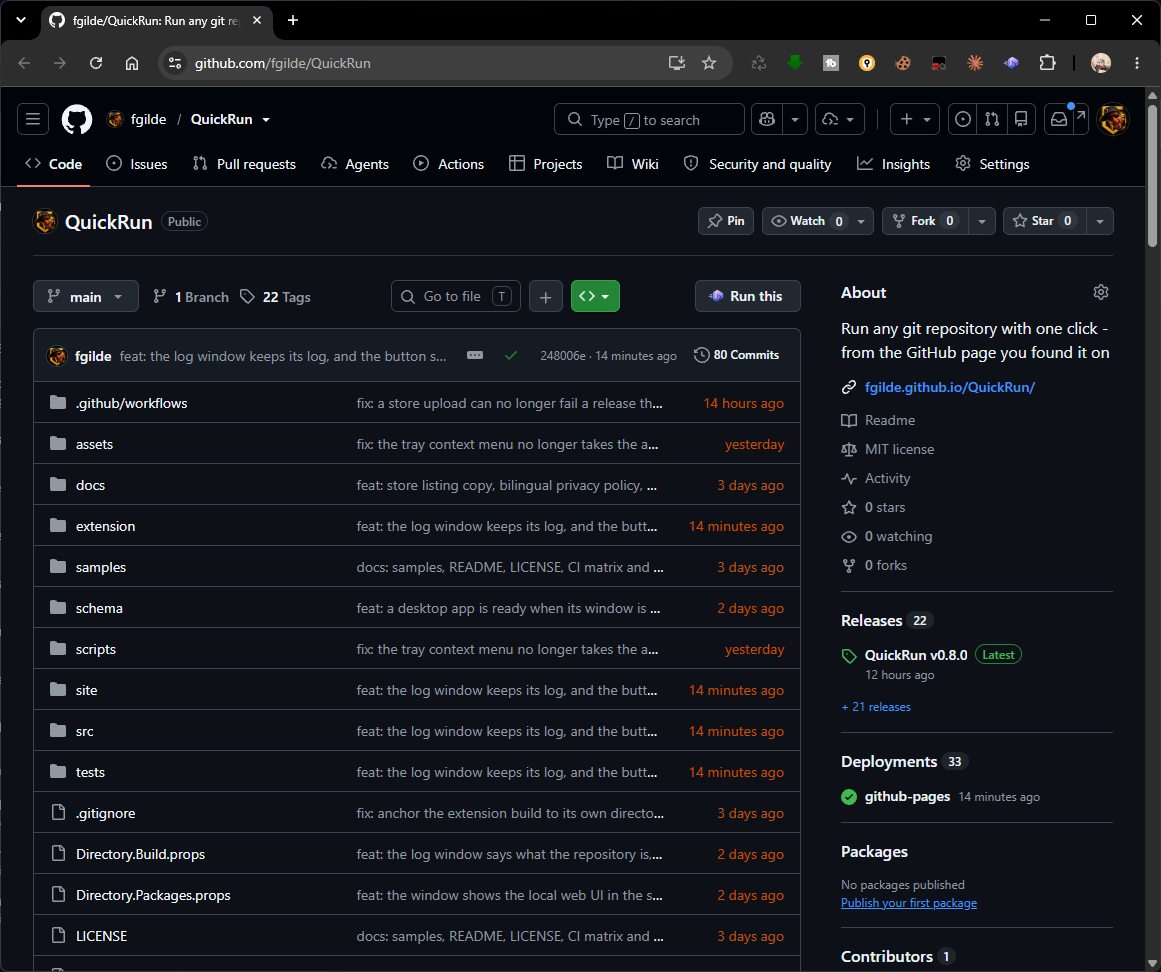Star the QuickRun repository

coord(1045,221)
